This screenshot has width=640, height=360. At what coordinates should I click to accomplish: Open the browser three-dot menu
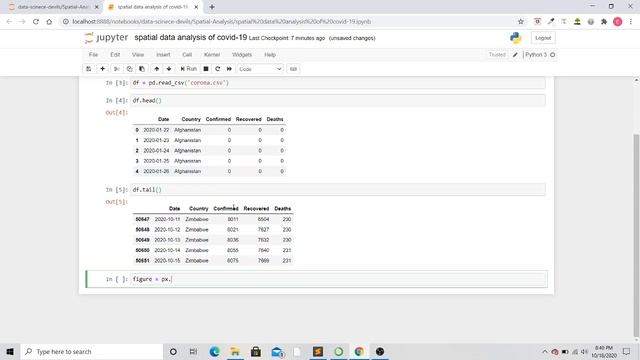pos(631,22)
